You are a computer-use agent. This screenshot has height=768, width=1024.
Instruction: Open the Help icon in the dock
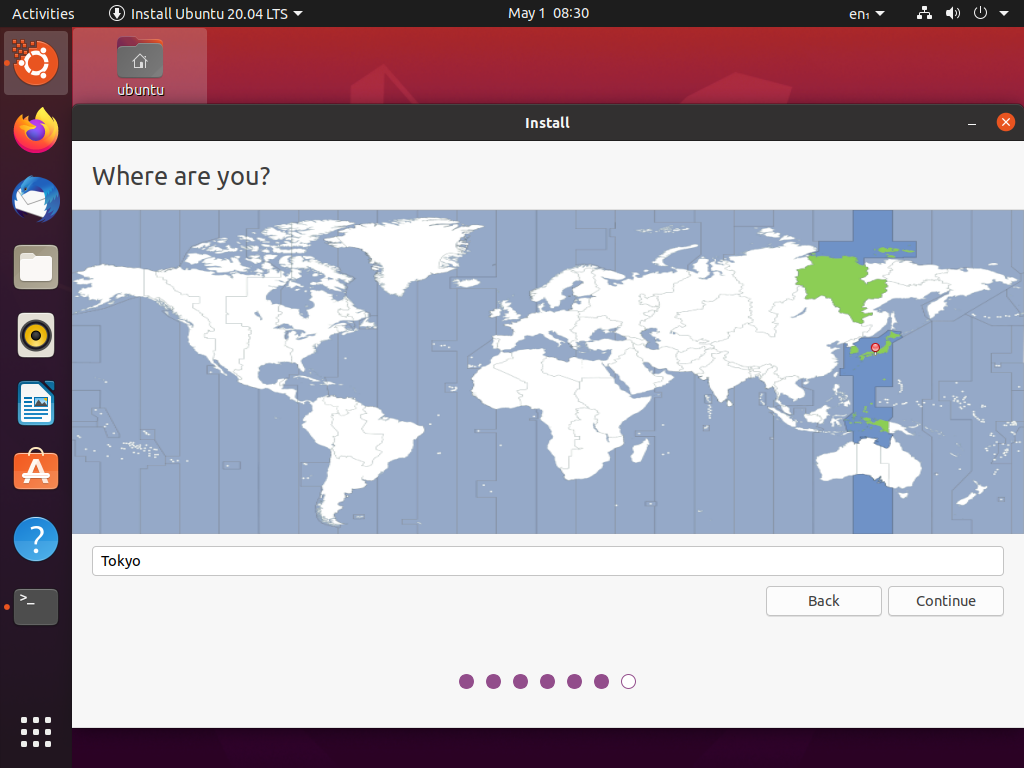pos(36,539)
